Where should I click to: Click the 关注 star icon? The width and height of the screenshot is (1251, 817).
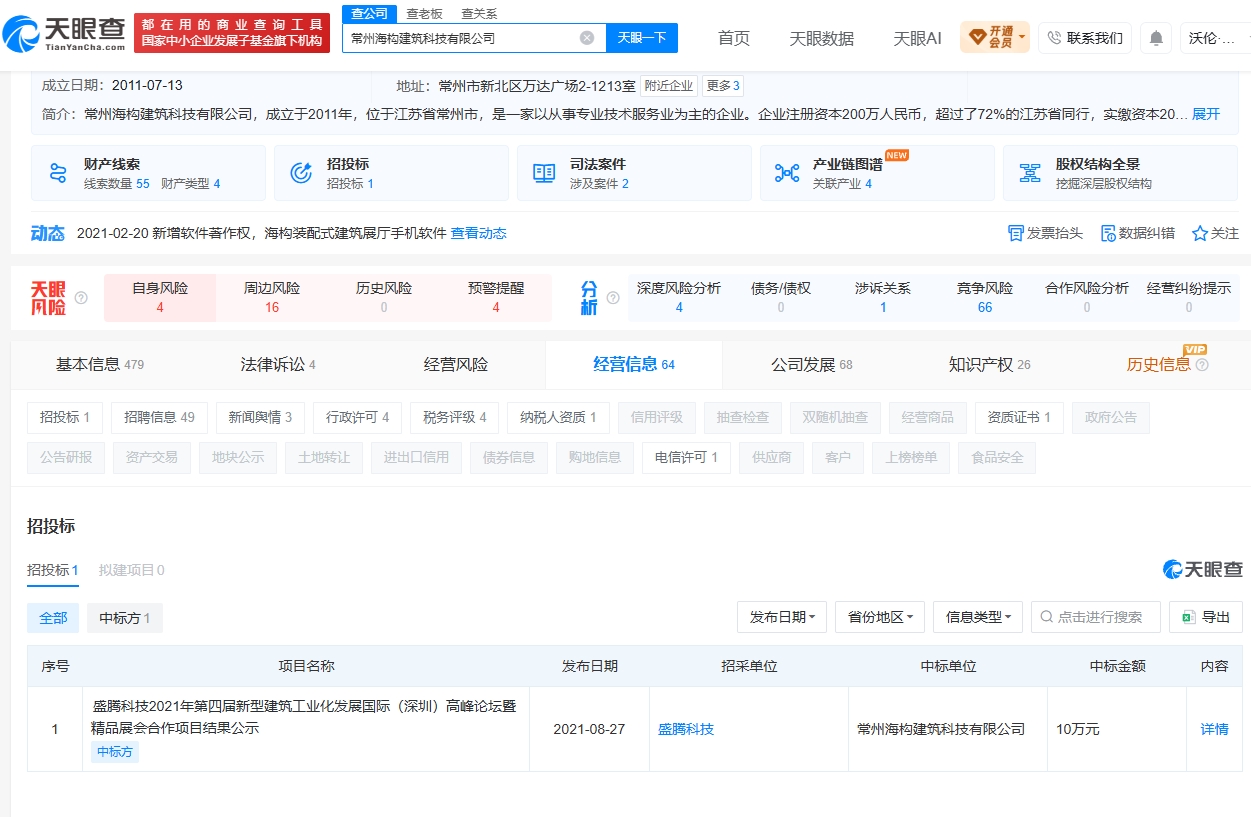coord(1200,233)
